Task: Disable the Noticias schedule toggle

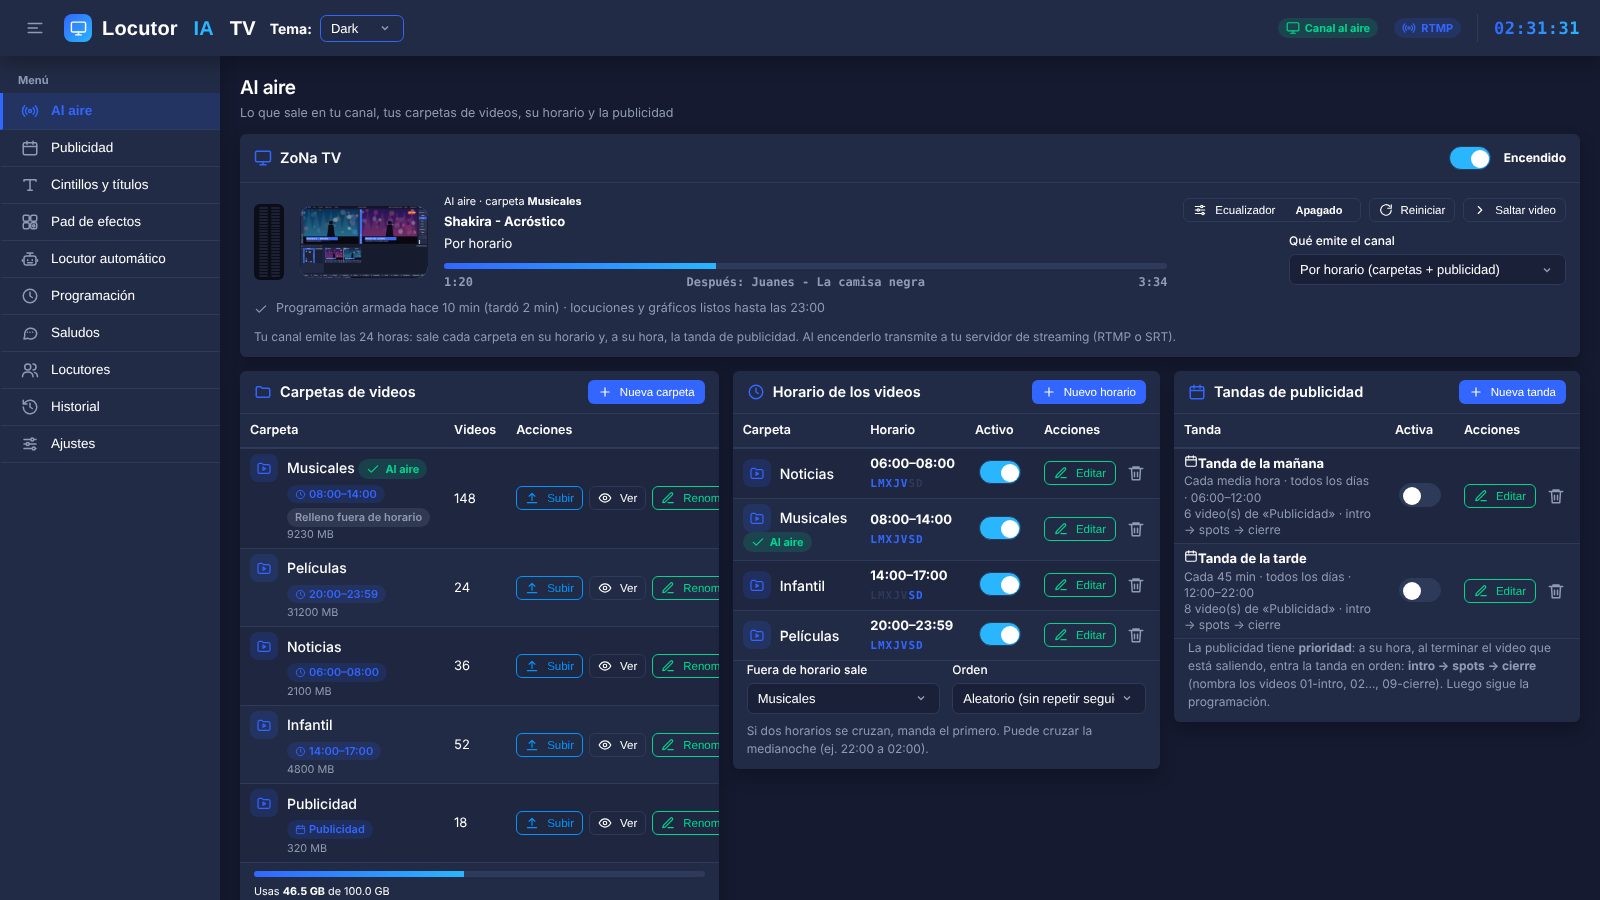Action: click(1000, 473)
